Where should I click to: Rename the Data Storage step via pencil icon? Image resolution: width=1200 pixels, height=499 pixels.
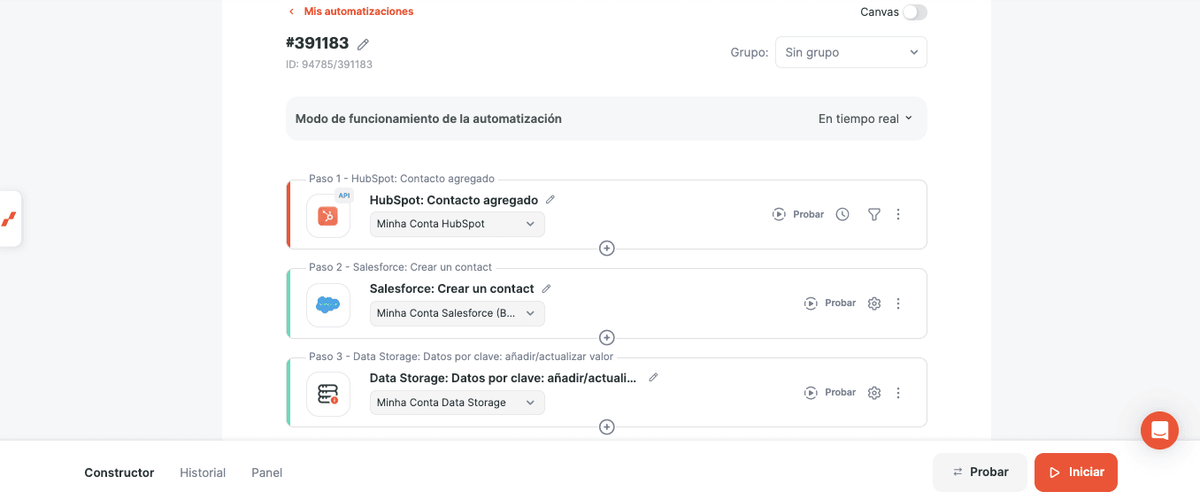[x=653, y=377]
